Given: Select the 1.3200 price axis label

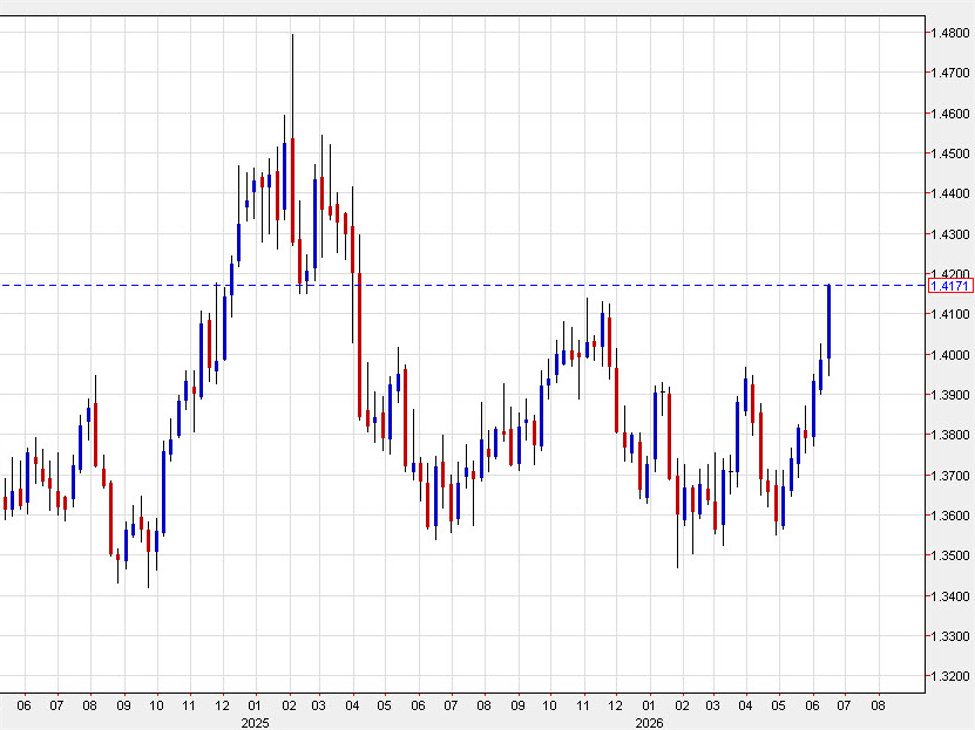Looking at the screenshot, I should click(951, 676).
